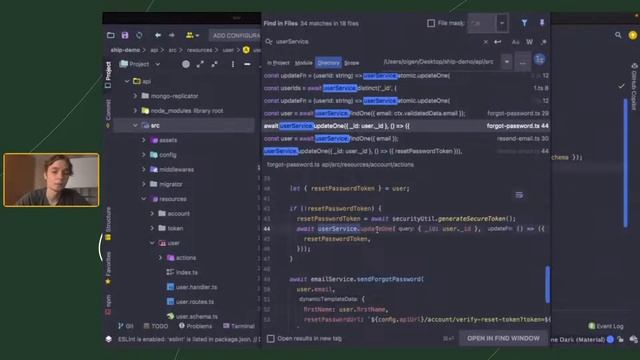Screen dimensions: 640x360
Task: Open the TODO tool window tab
Action: 156,326
